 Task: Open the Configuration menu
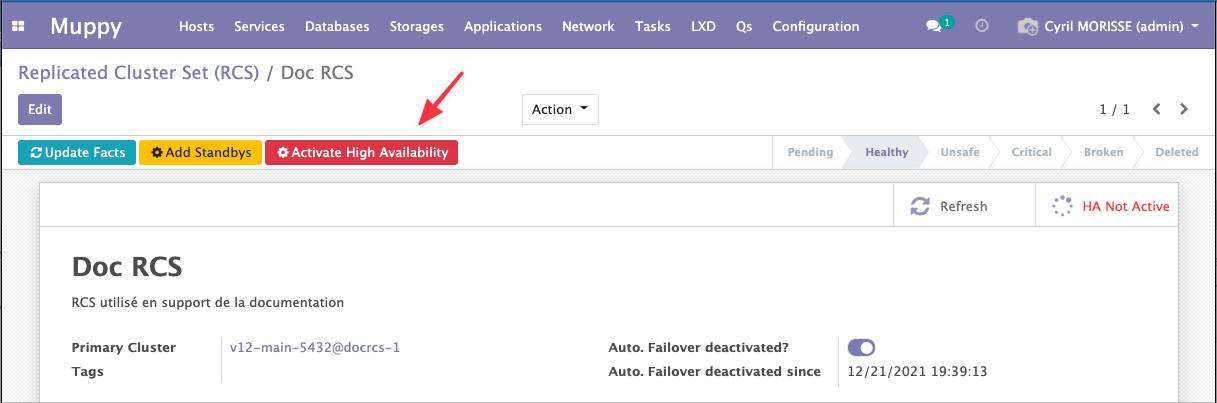pyautogui.click(x=815, y=27)
